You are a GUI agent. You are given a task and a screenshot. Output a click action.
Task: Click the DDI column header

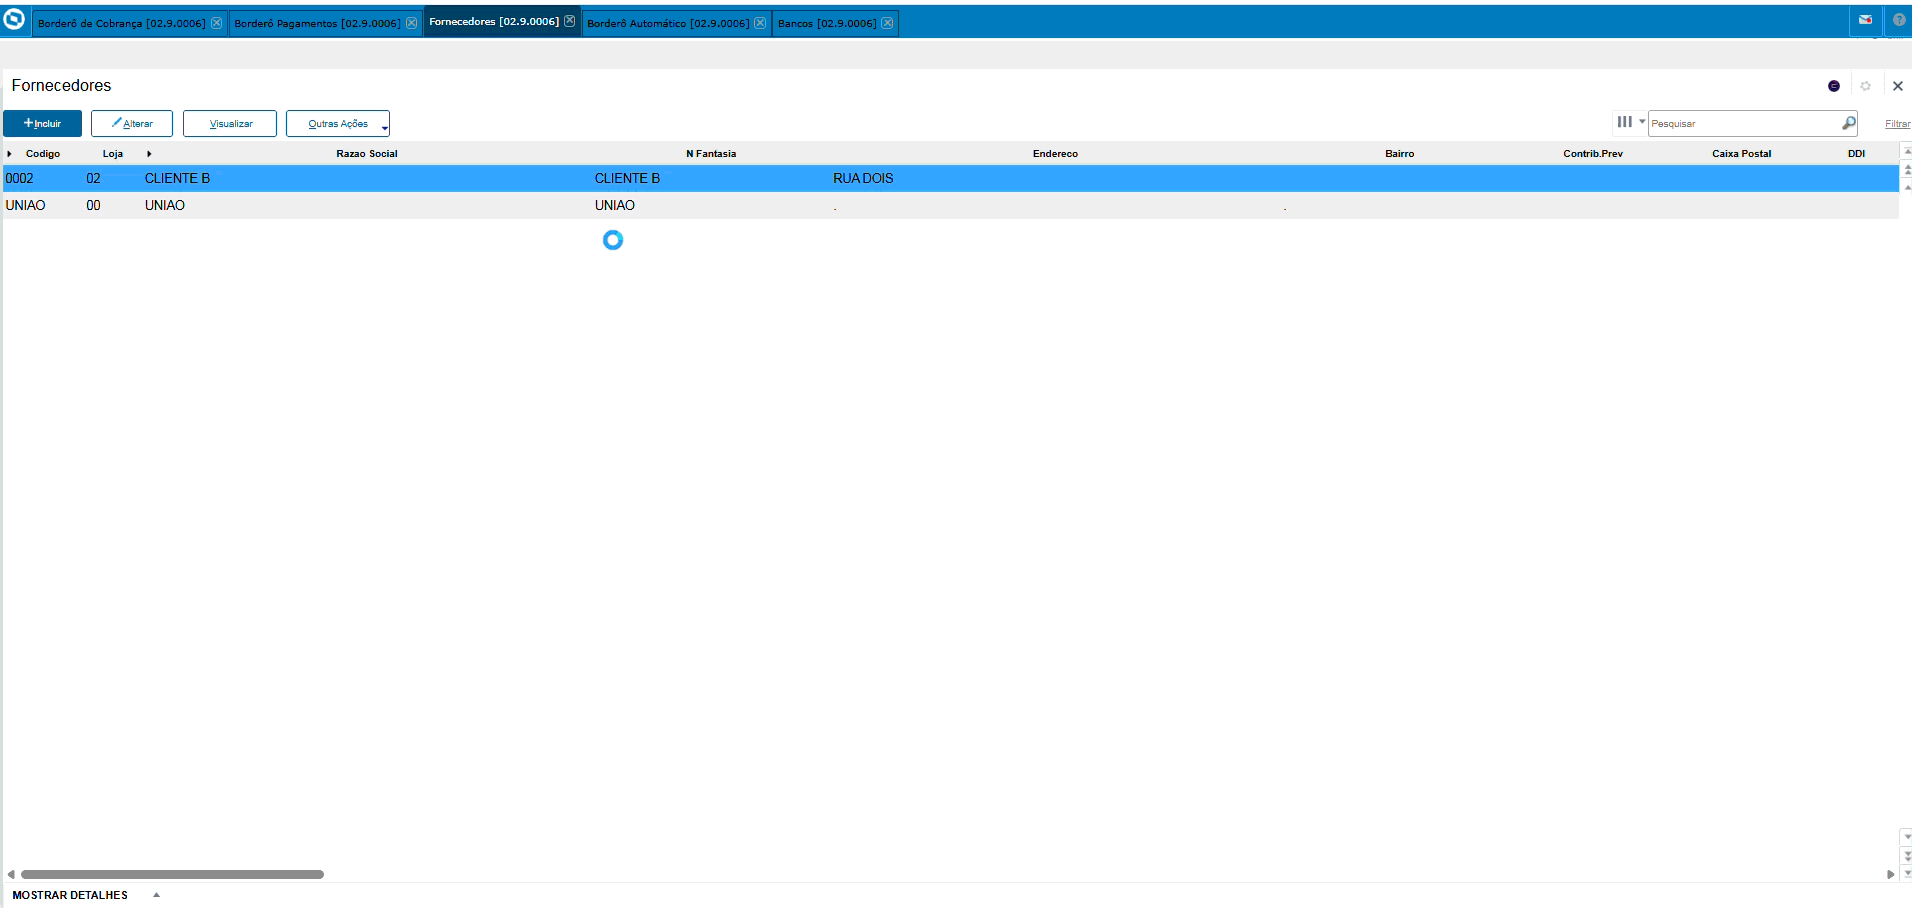point(1856,154)
